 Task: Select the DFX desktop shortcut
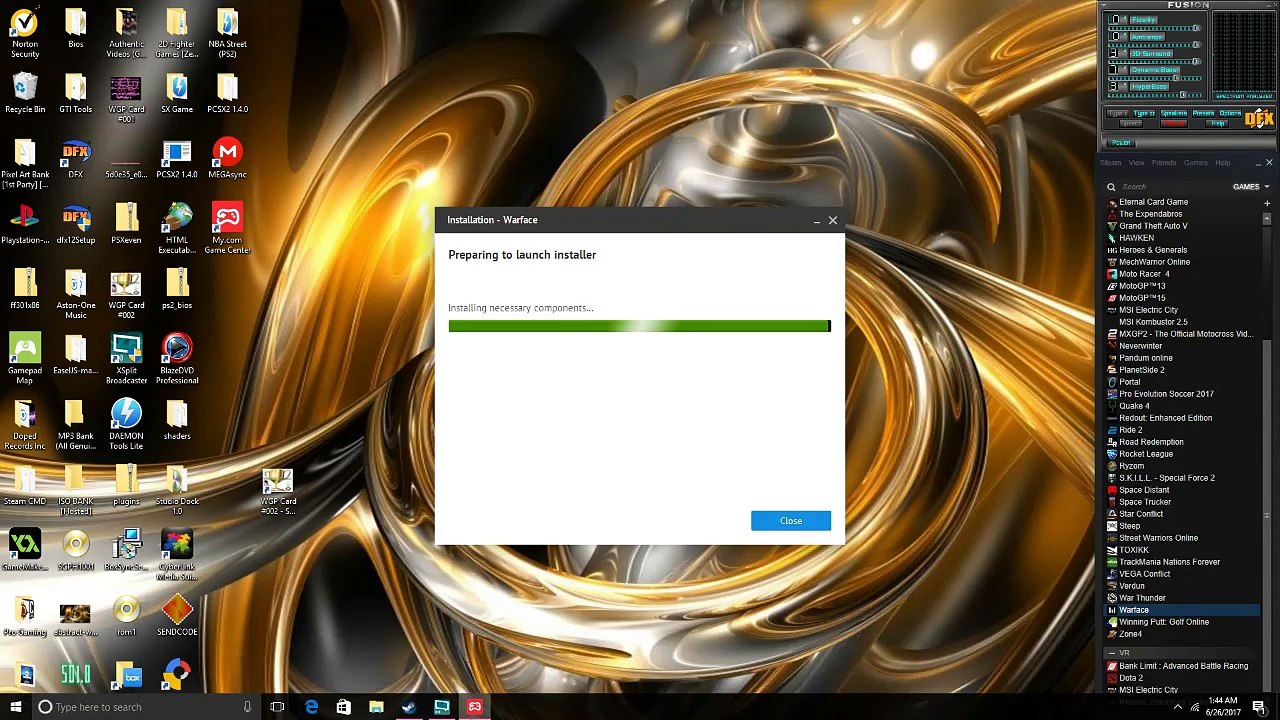pyautogui.click(x=76, y=159)
